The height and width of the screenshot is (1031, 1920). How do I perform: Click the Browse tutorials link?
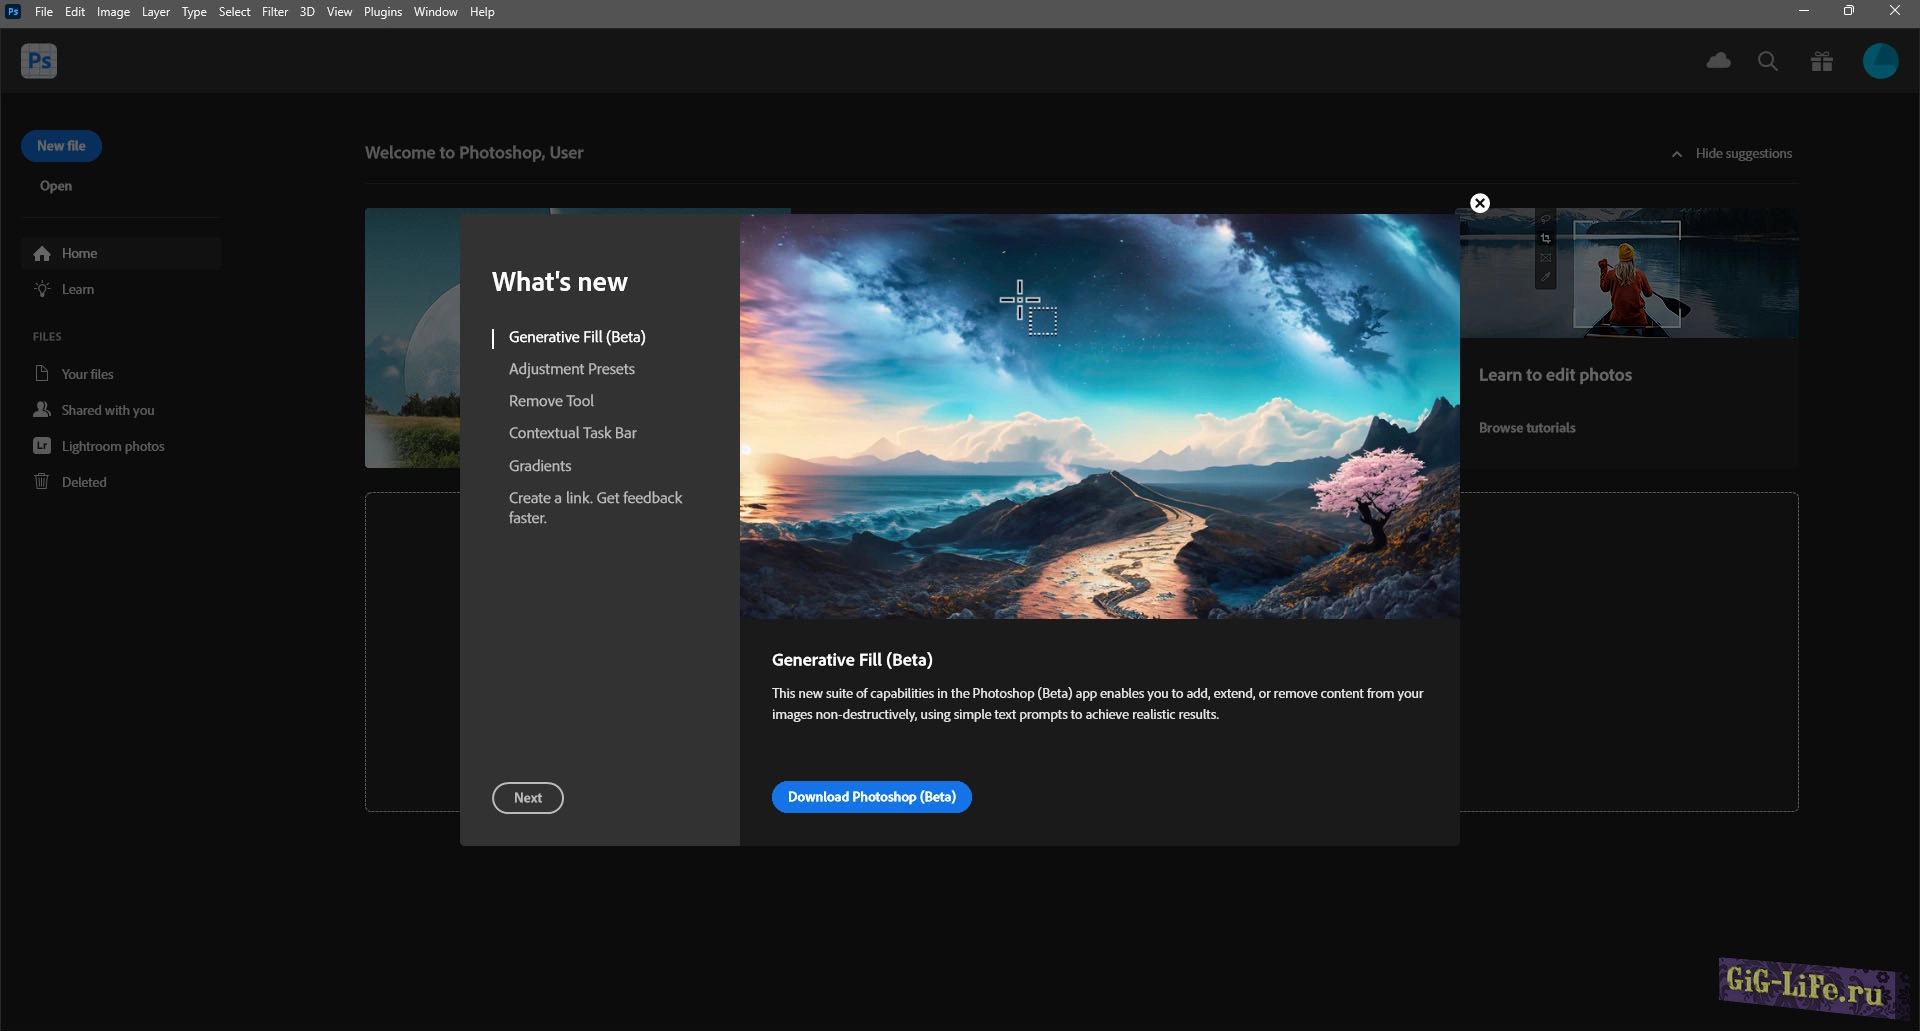tap(1527, 428)
